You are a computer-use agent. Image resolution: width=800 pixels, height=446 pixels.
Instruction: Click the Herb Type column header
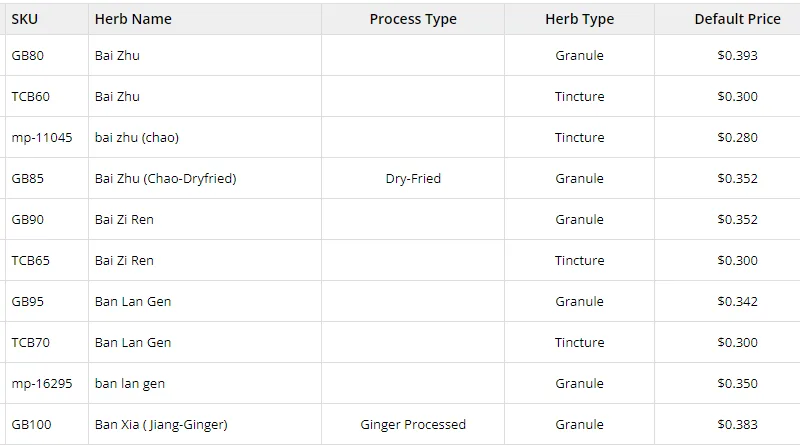(x=579, y=19)
